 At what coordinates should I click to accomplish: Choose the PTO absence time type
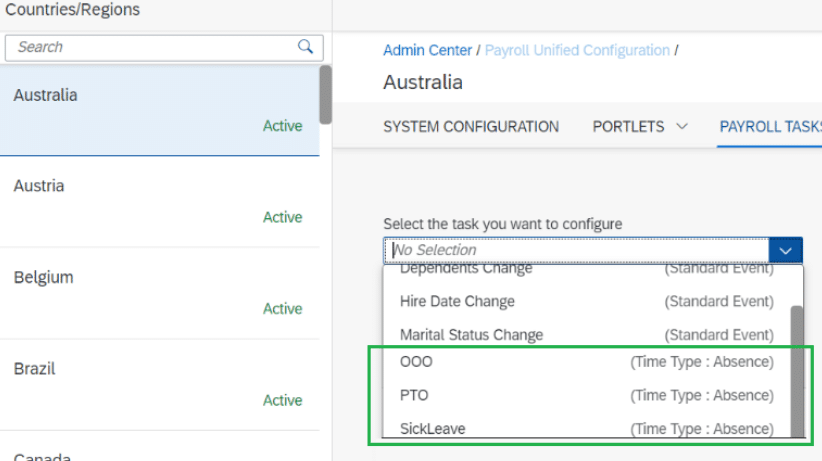586,395
